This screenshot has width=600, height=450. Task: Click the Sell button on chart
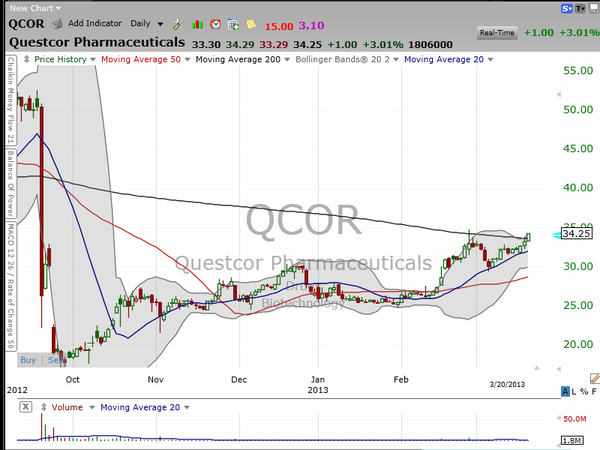(x=55, y=360)
